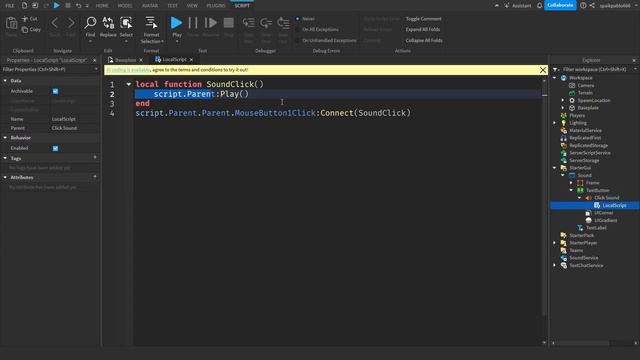Dismiss the yellow AI coding banner
The width and height of the screenshot is (640, 360).
(x=543, y=70)
